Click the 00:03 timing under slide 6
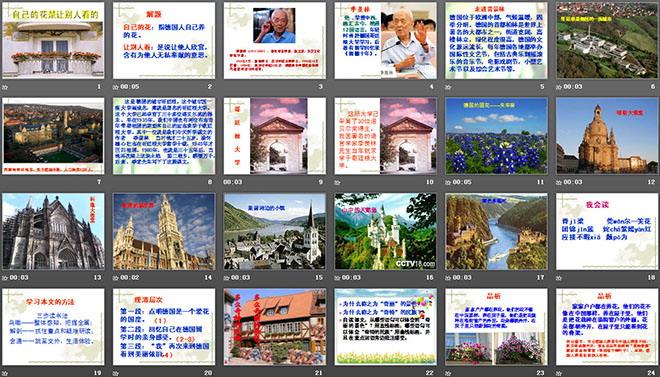The height and width of the screenshot is (377, 660). click(x=573, y=87)
